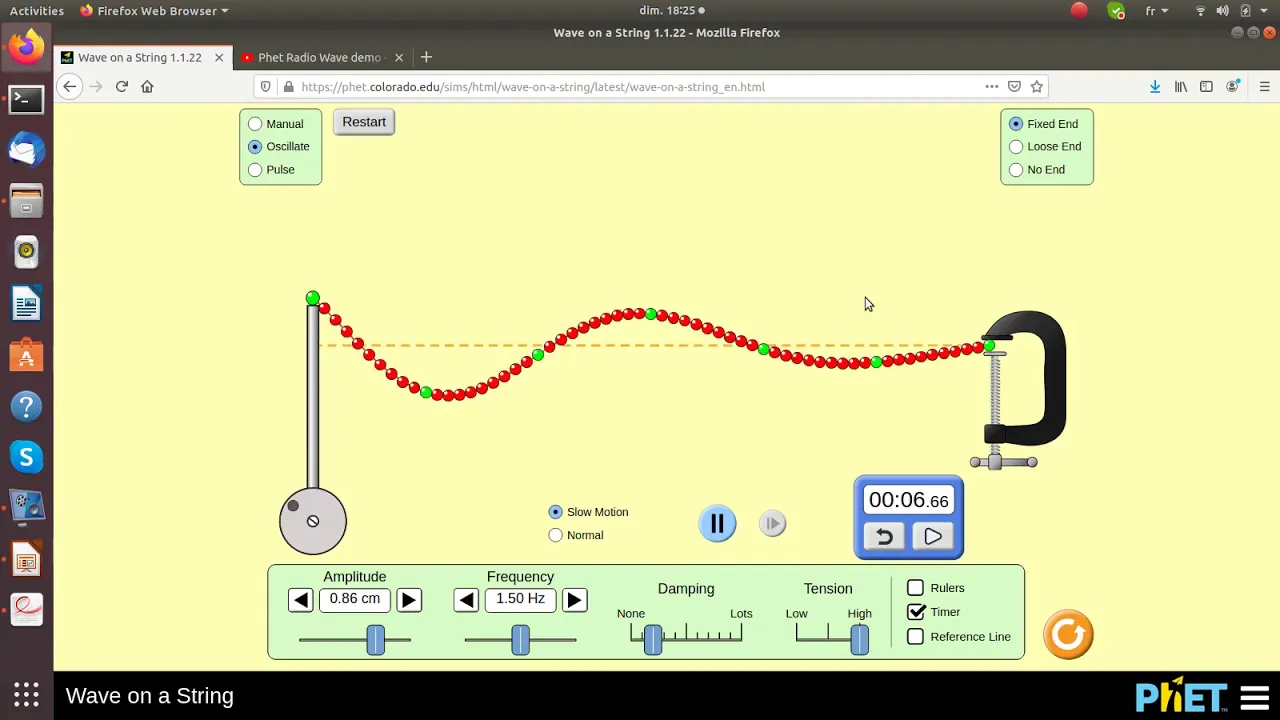Open Thunderbird from the dock

coord(26,150)
